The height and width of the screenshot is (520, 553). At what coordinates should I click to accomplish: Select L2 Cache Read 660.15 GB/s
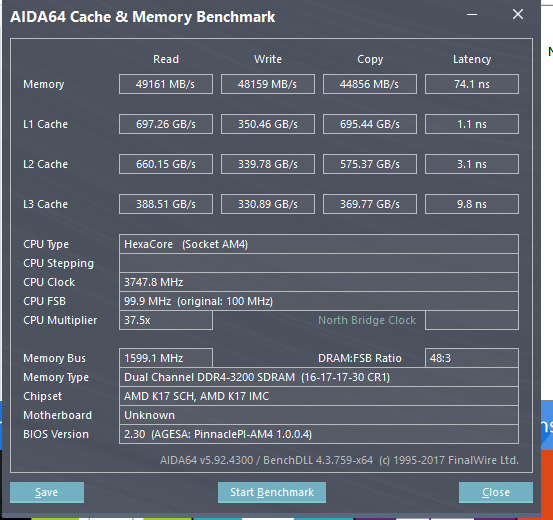(x=166, y=164)
